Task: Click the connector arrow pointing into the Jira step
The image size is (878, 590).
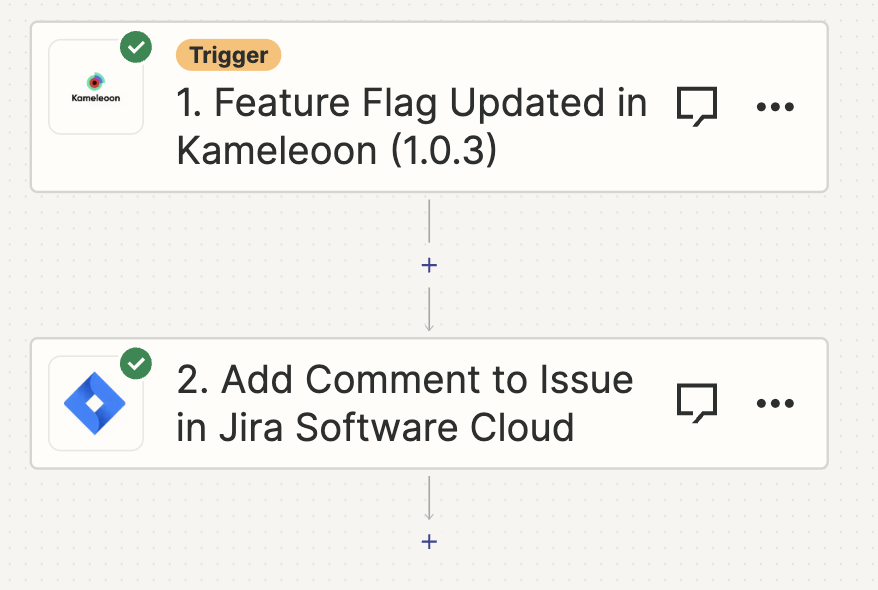Action: 429,310
